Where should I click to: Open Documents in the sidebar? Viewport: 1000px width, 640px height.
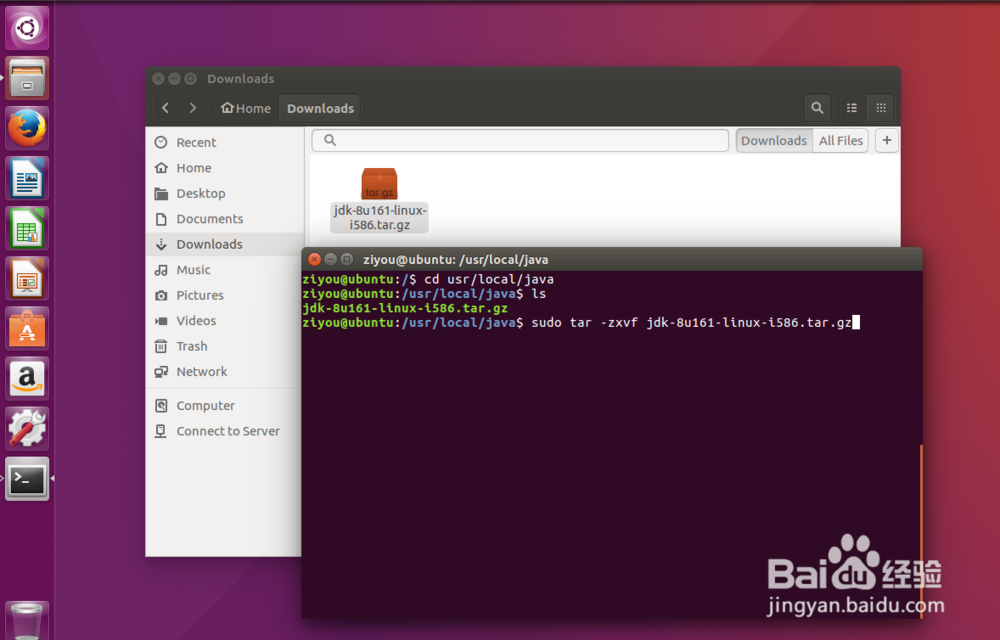click(x=224, y=219)
